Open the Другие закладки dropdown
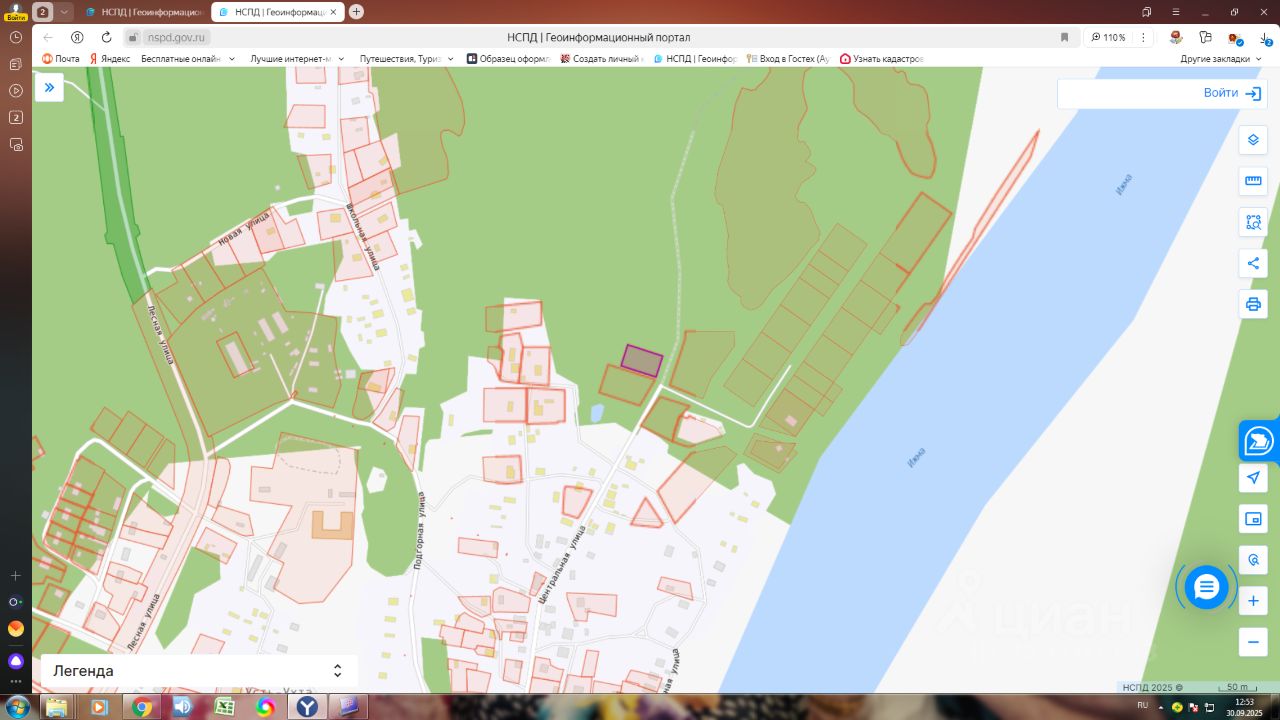The width and height of the screenshot is (1280, 720). [1221, 59]
